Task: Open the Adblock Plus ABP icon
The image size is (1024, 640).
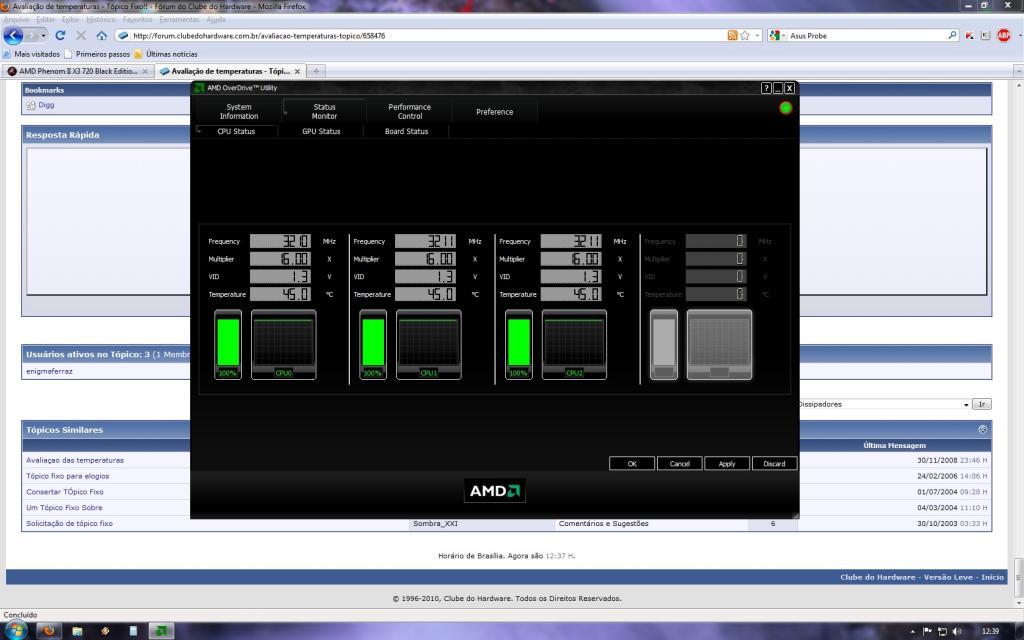Action: coord(1004,35)
